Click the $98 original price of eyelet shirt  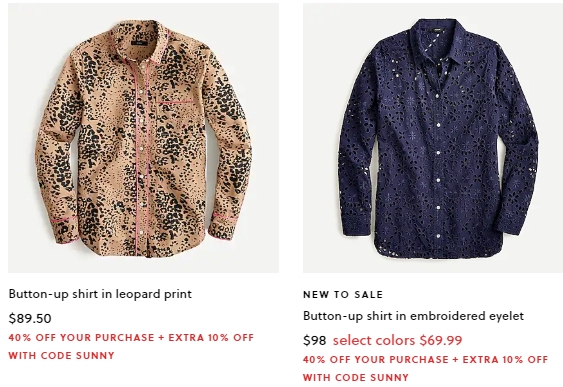[x=315, y=340]
